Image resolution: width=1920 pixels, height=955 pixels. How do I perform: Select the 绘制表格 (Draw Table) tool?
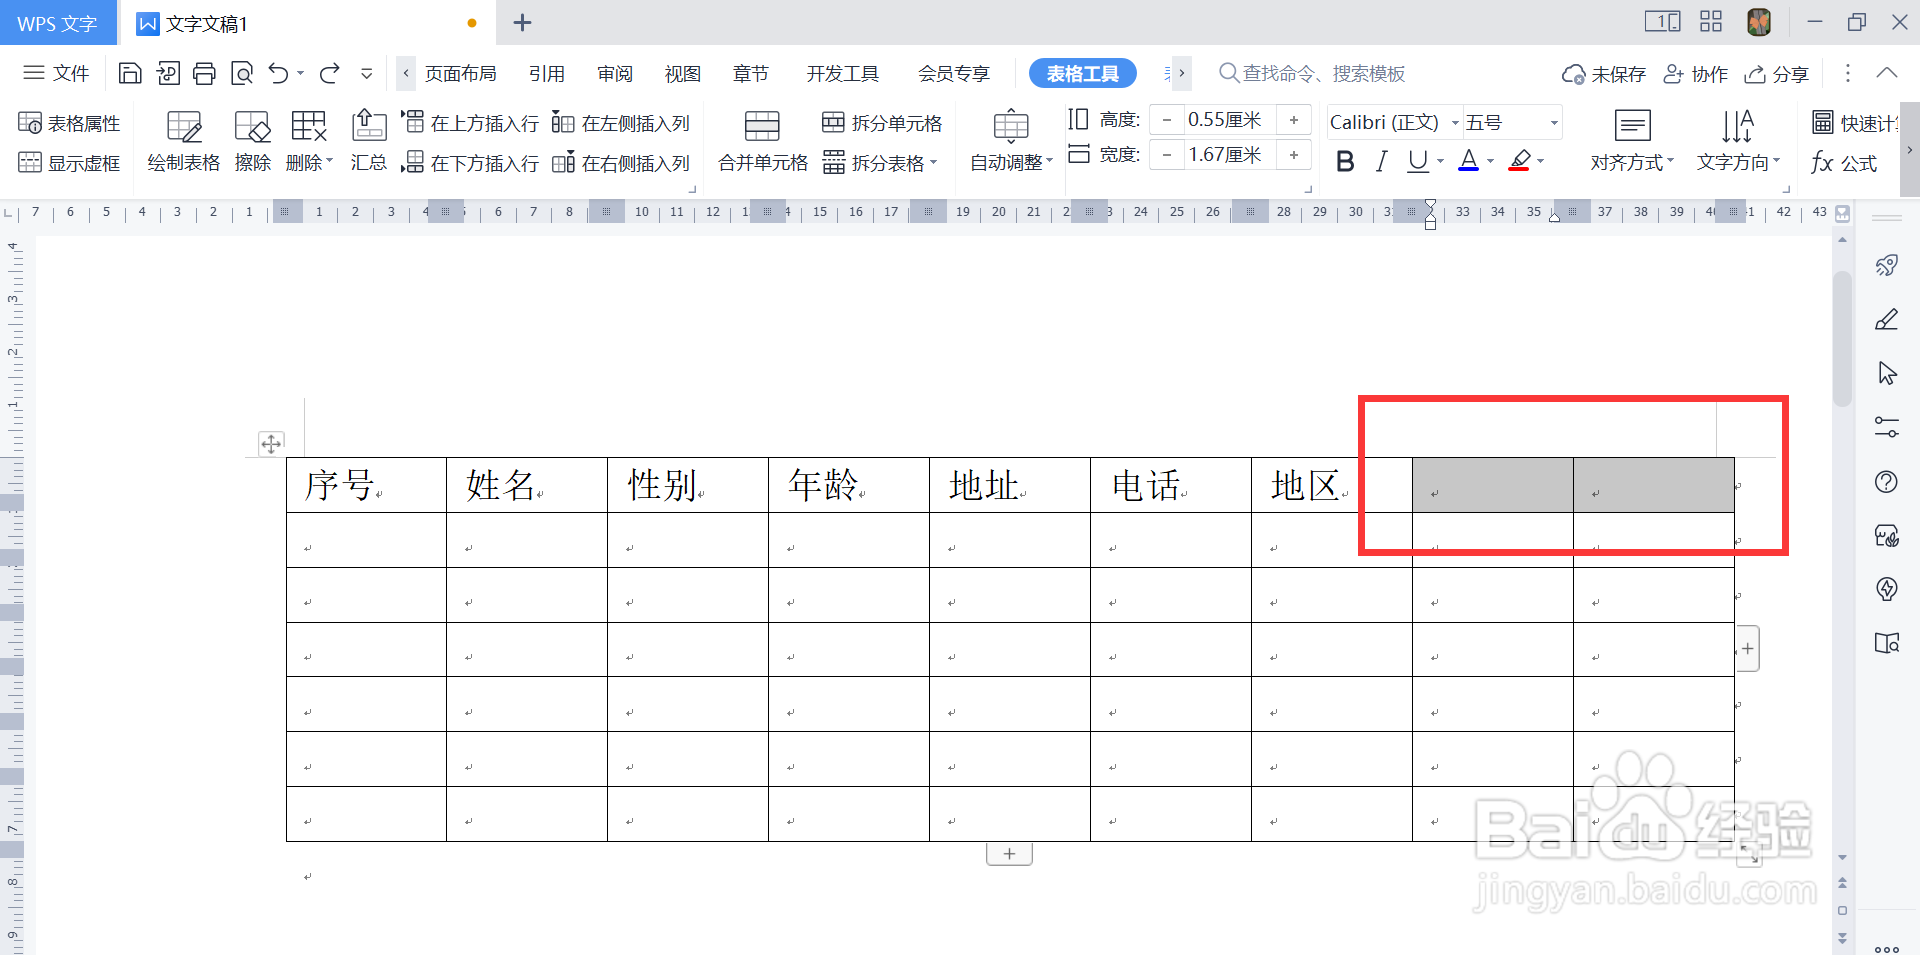(183, 140)
